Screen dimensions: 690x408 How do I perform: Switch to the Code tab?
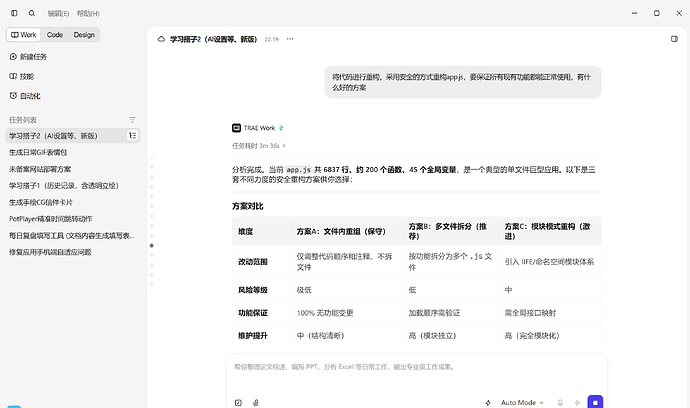coord(55,35)
